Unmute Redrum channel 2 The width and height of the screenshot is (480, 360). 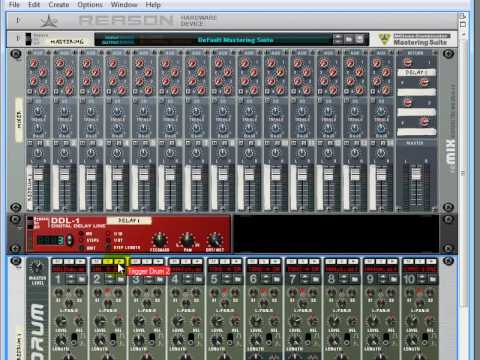coord(97,261)
